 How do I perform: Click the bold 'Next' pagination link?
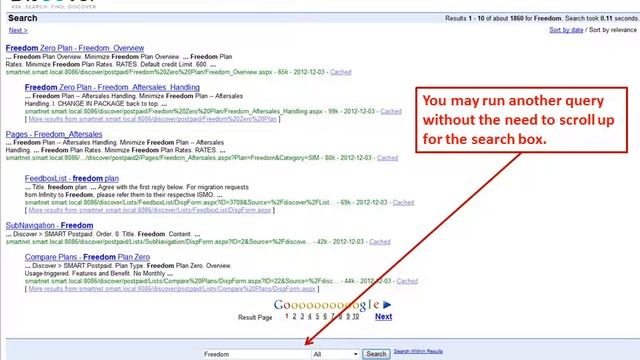383,316
